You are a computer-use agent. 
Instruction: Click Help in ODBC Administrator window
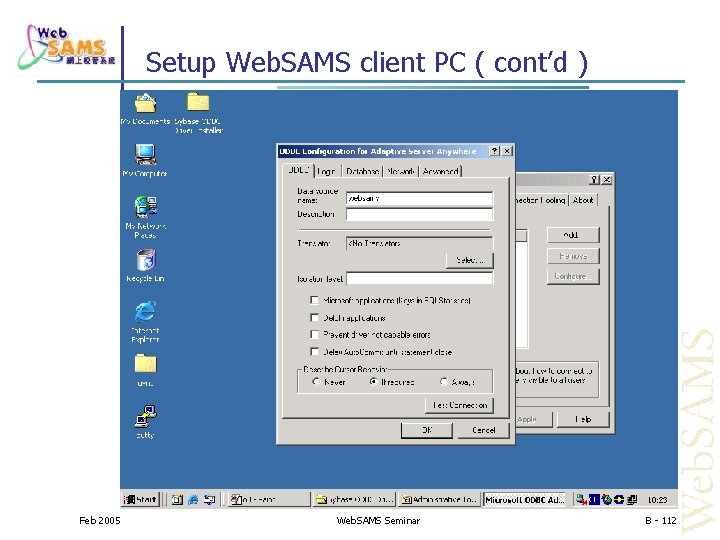tap(583, 419)
